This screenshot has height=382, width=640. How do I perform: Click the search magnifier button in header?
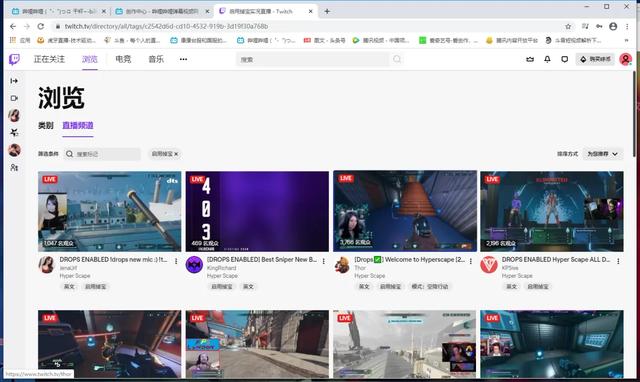point(397,60)
